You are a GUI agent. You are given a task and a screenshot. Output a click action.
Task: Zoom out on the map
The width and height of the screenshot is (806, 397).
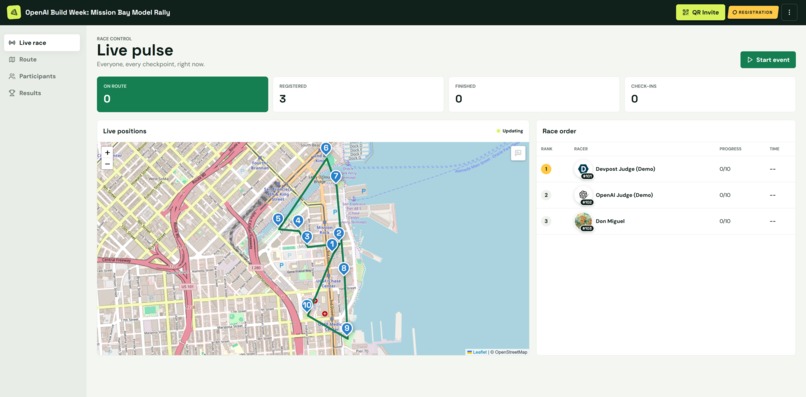tap(107, 164)
